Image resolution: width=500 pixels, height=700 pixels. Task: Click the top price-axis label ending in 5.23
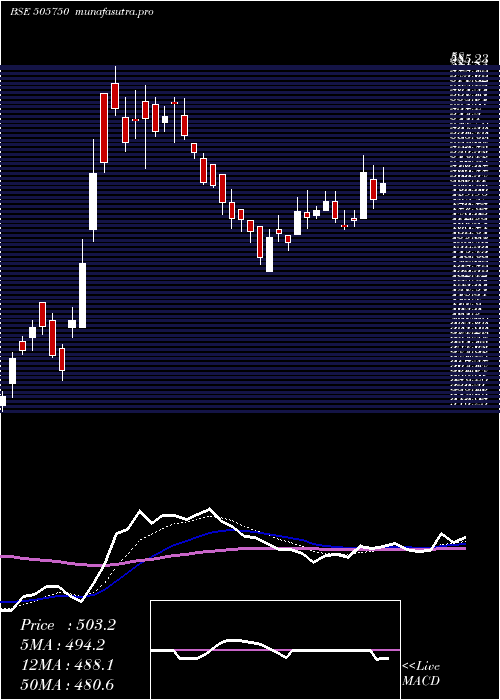pos(469,58)
